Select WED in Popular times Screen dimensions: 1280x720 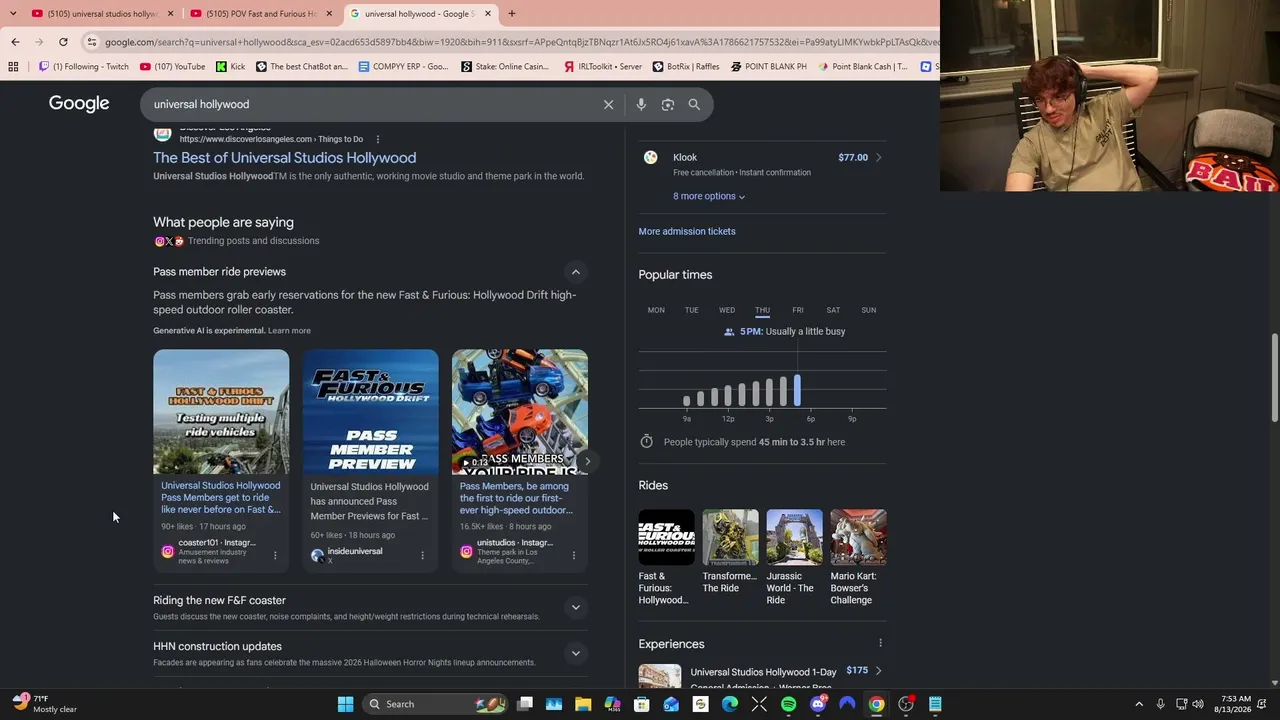point(727,310)
